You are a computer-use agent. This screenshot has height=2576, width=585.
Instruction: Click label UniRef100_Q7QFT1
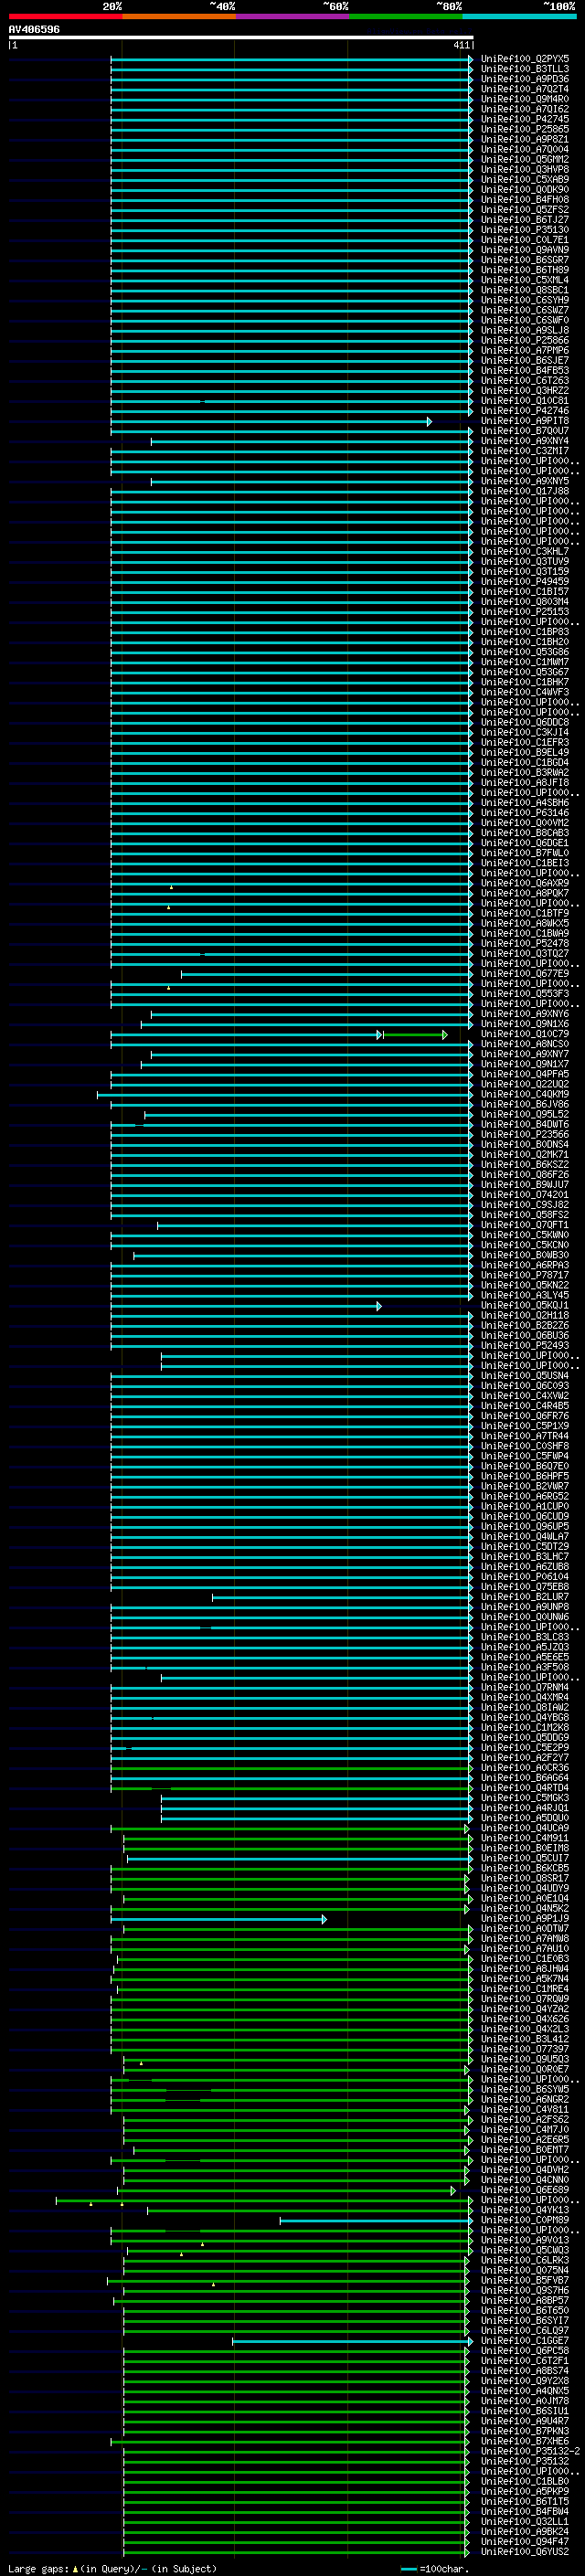coord(525,1225)
